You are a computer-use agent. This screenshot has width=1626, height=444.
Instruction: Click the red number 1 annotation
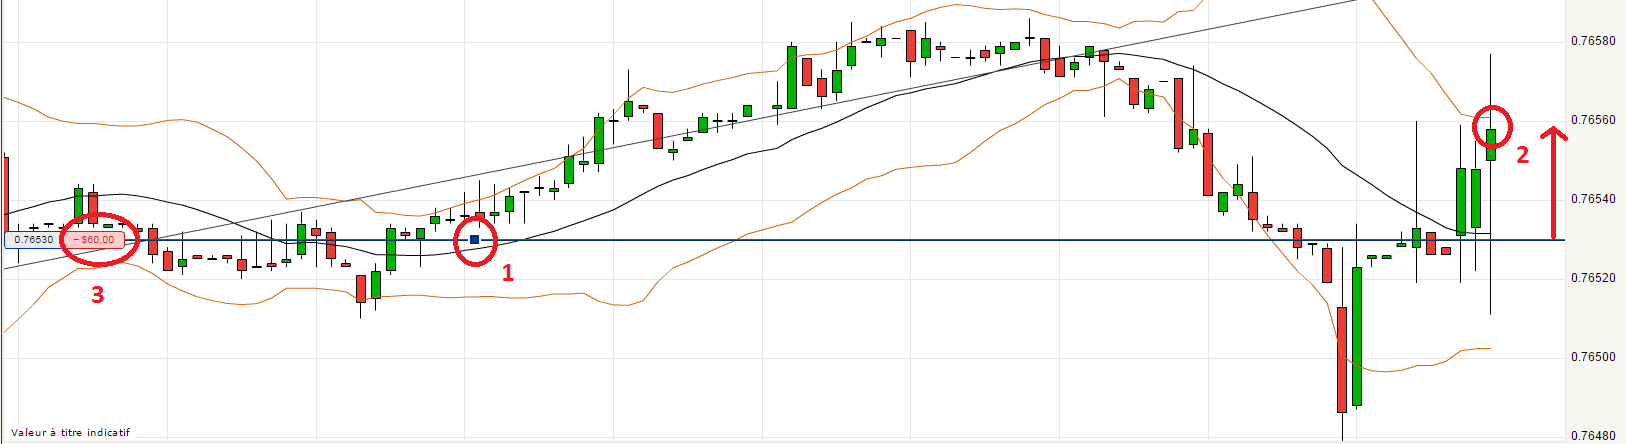tap(508, 273)
